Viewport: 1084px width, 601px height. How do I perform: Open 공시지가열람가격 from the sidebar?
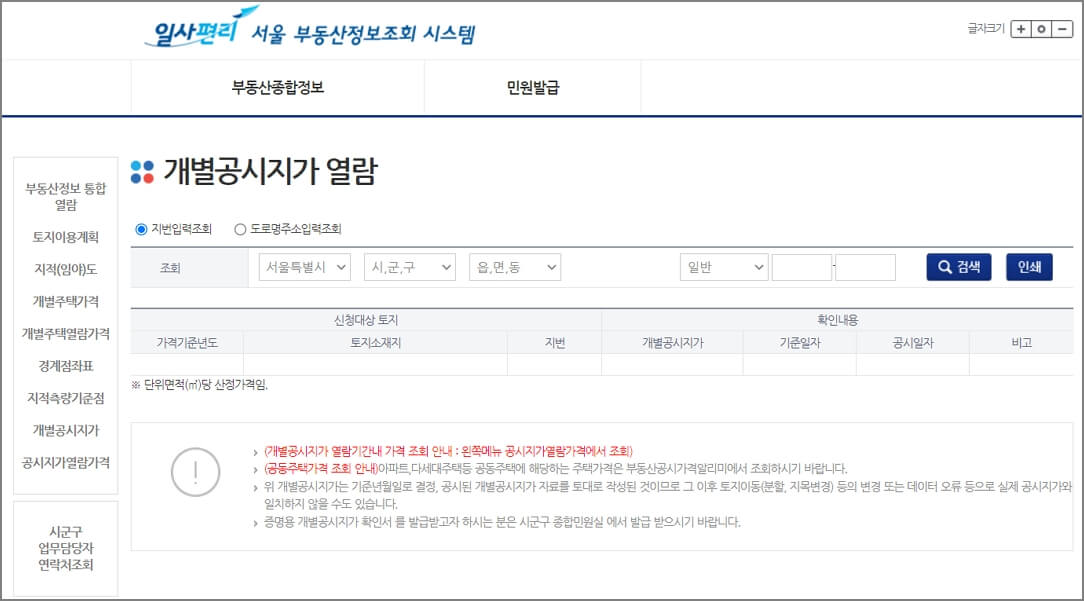[x=64, y=464]
